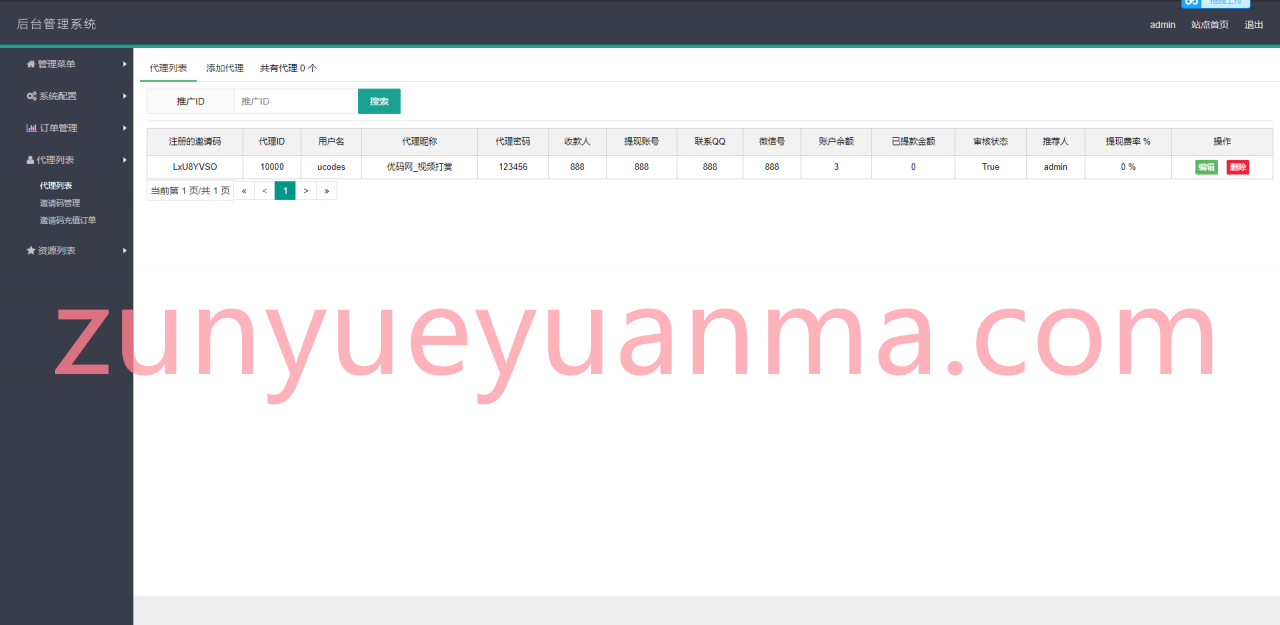The image size is (1280, 625).
Task: Click the 提现费率 % column header
Action: 1128,142
